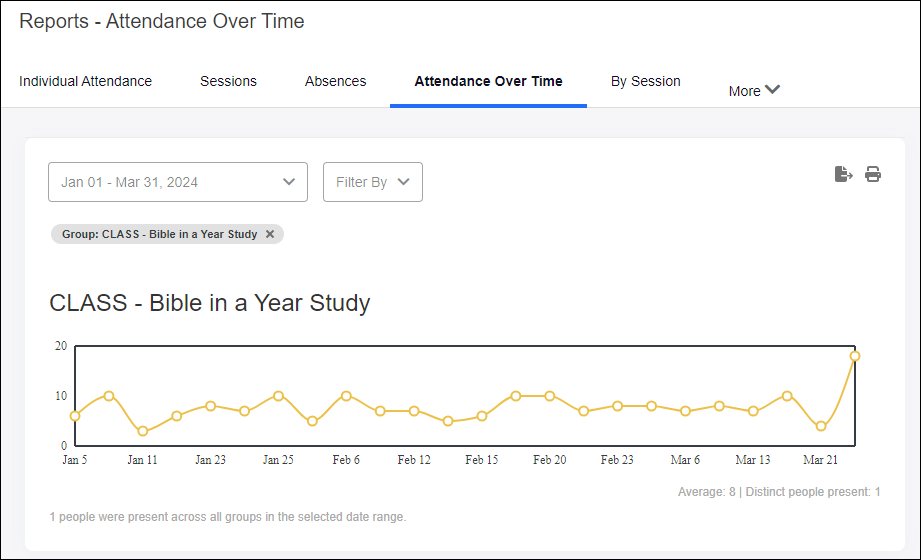Open the Sessions tab
The image size is (921, 560).
228,81
